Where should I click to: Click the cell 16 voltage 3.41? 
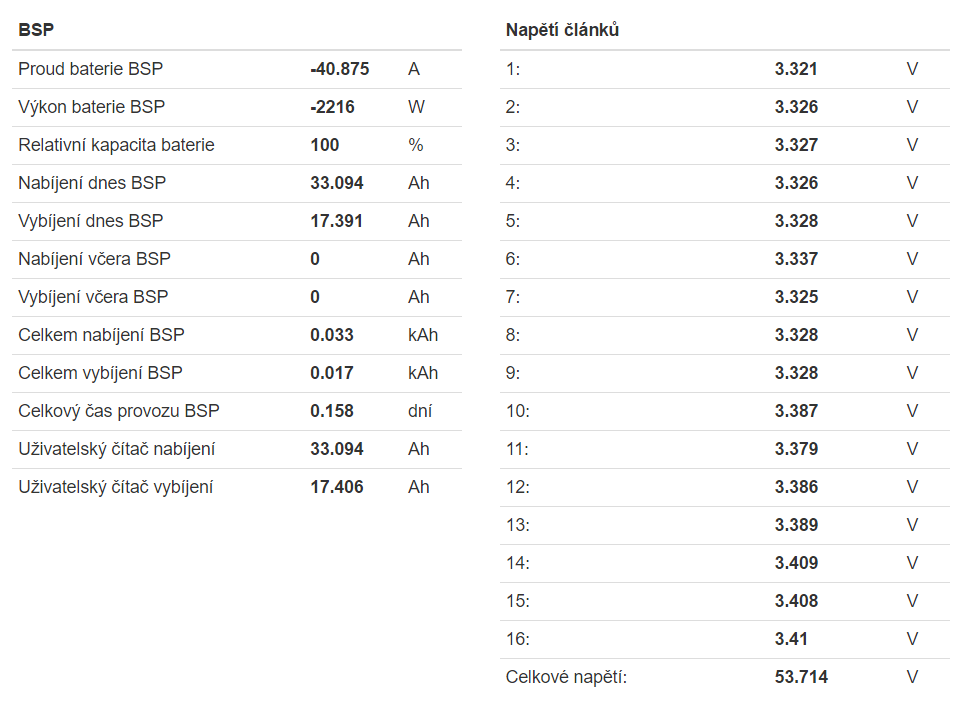point(791,639)
